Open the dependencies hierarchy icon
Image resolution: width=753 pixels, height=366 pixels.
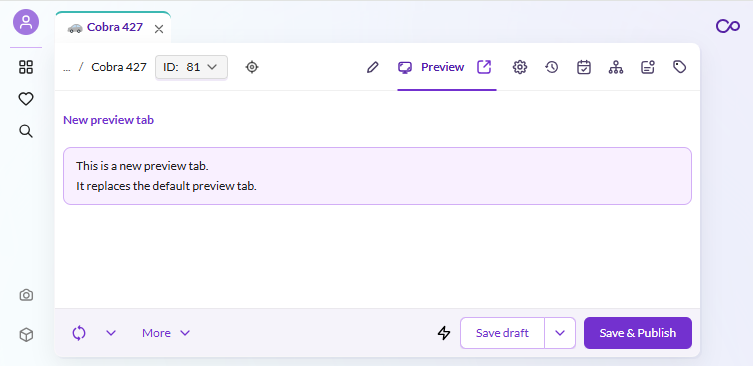(x=616, y=67)
